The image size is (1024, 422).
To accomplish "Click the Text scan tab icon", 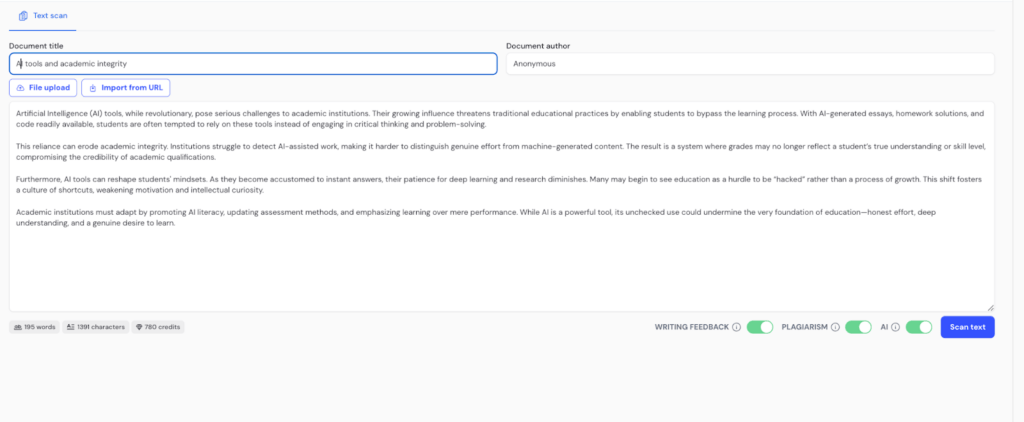I will [x=24, y=16].
